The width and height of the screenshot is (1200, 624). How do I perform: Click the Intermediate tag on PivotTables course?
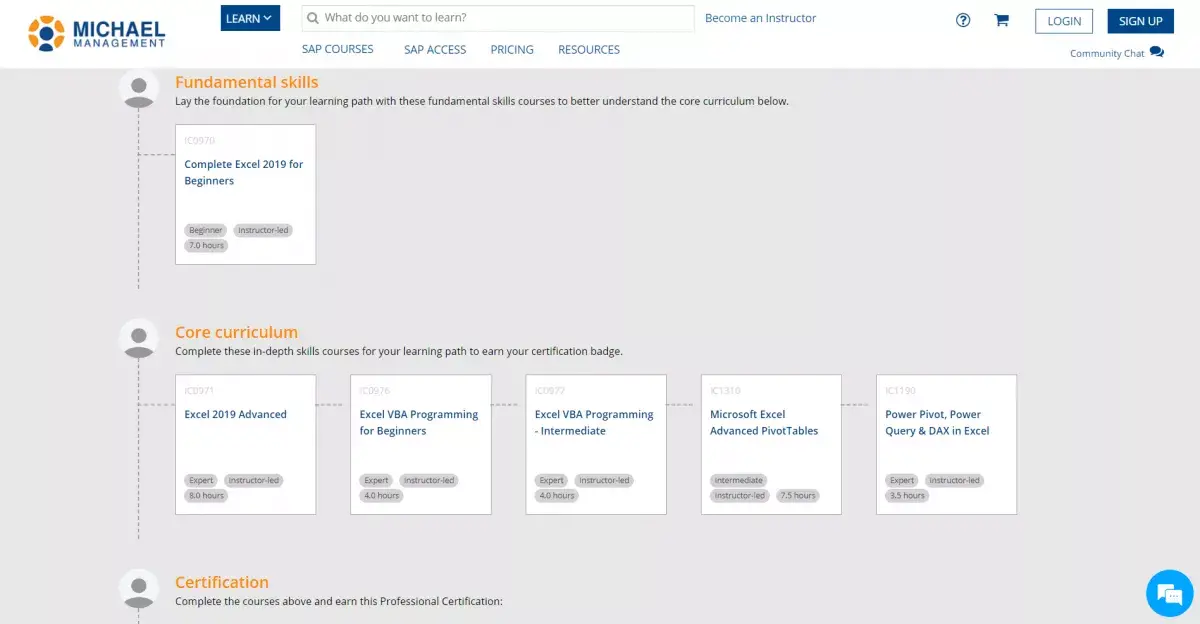[739, 480]
